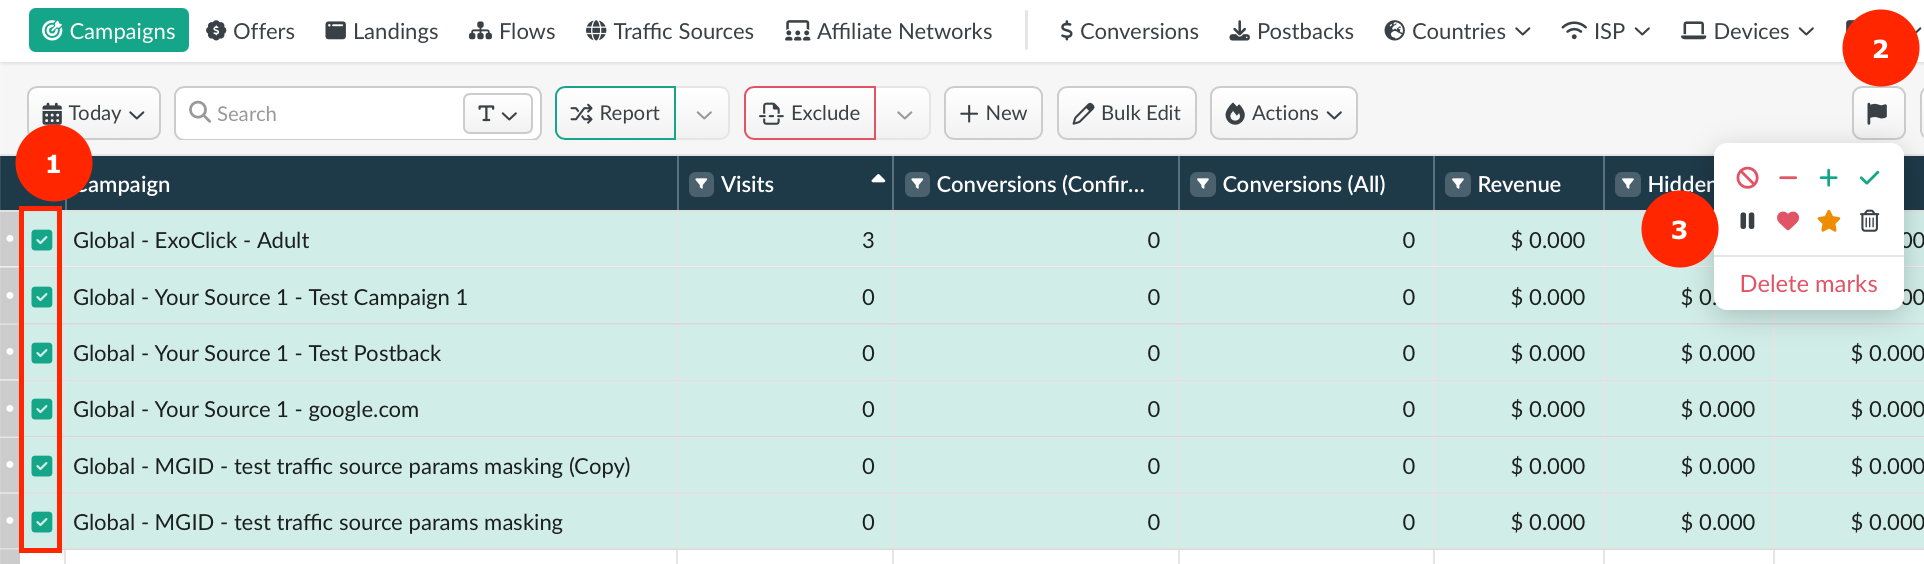1924x564 pixels.
Task: Open the flag marks button
Action: click(x=1877, y=114)
